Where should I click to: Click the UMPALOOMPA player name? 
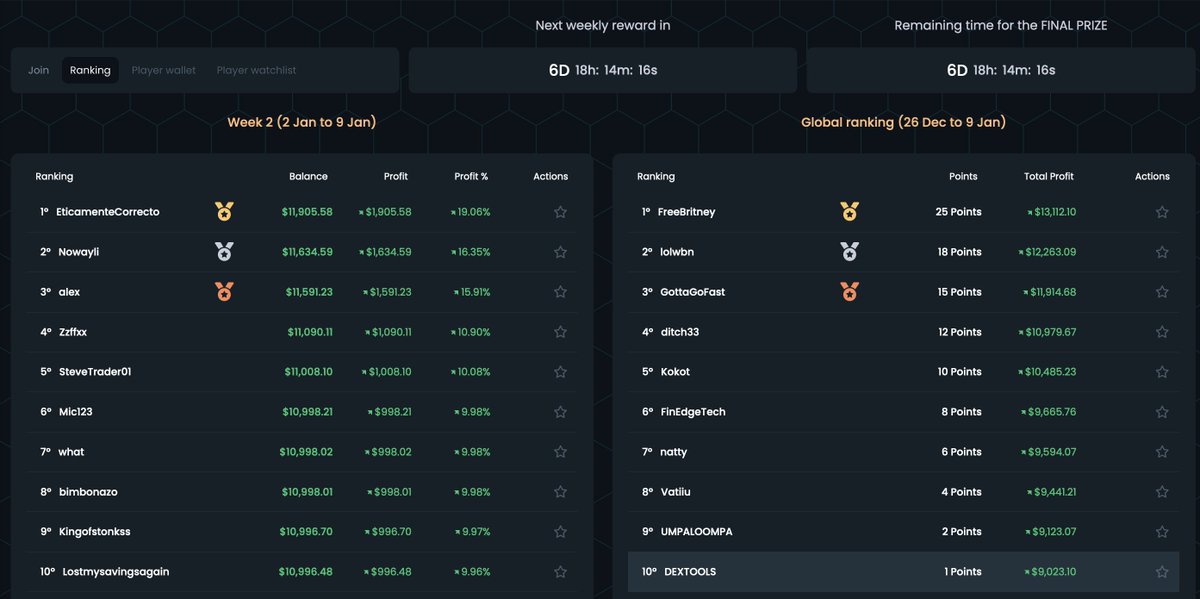pos(696,532)
